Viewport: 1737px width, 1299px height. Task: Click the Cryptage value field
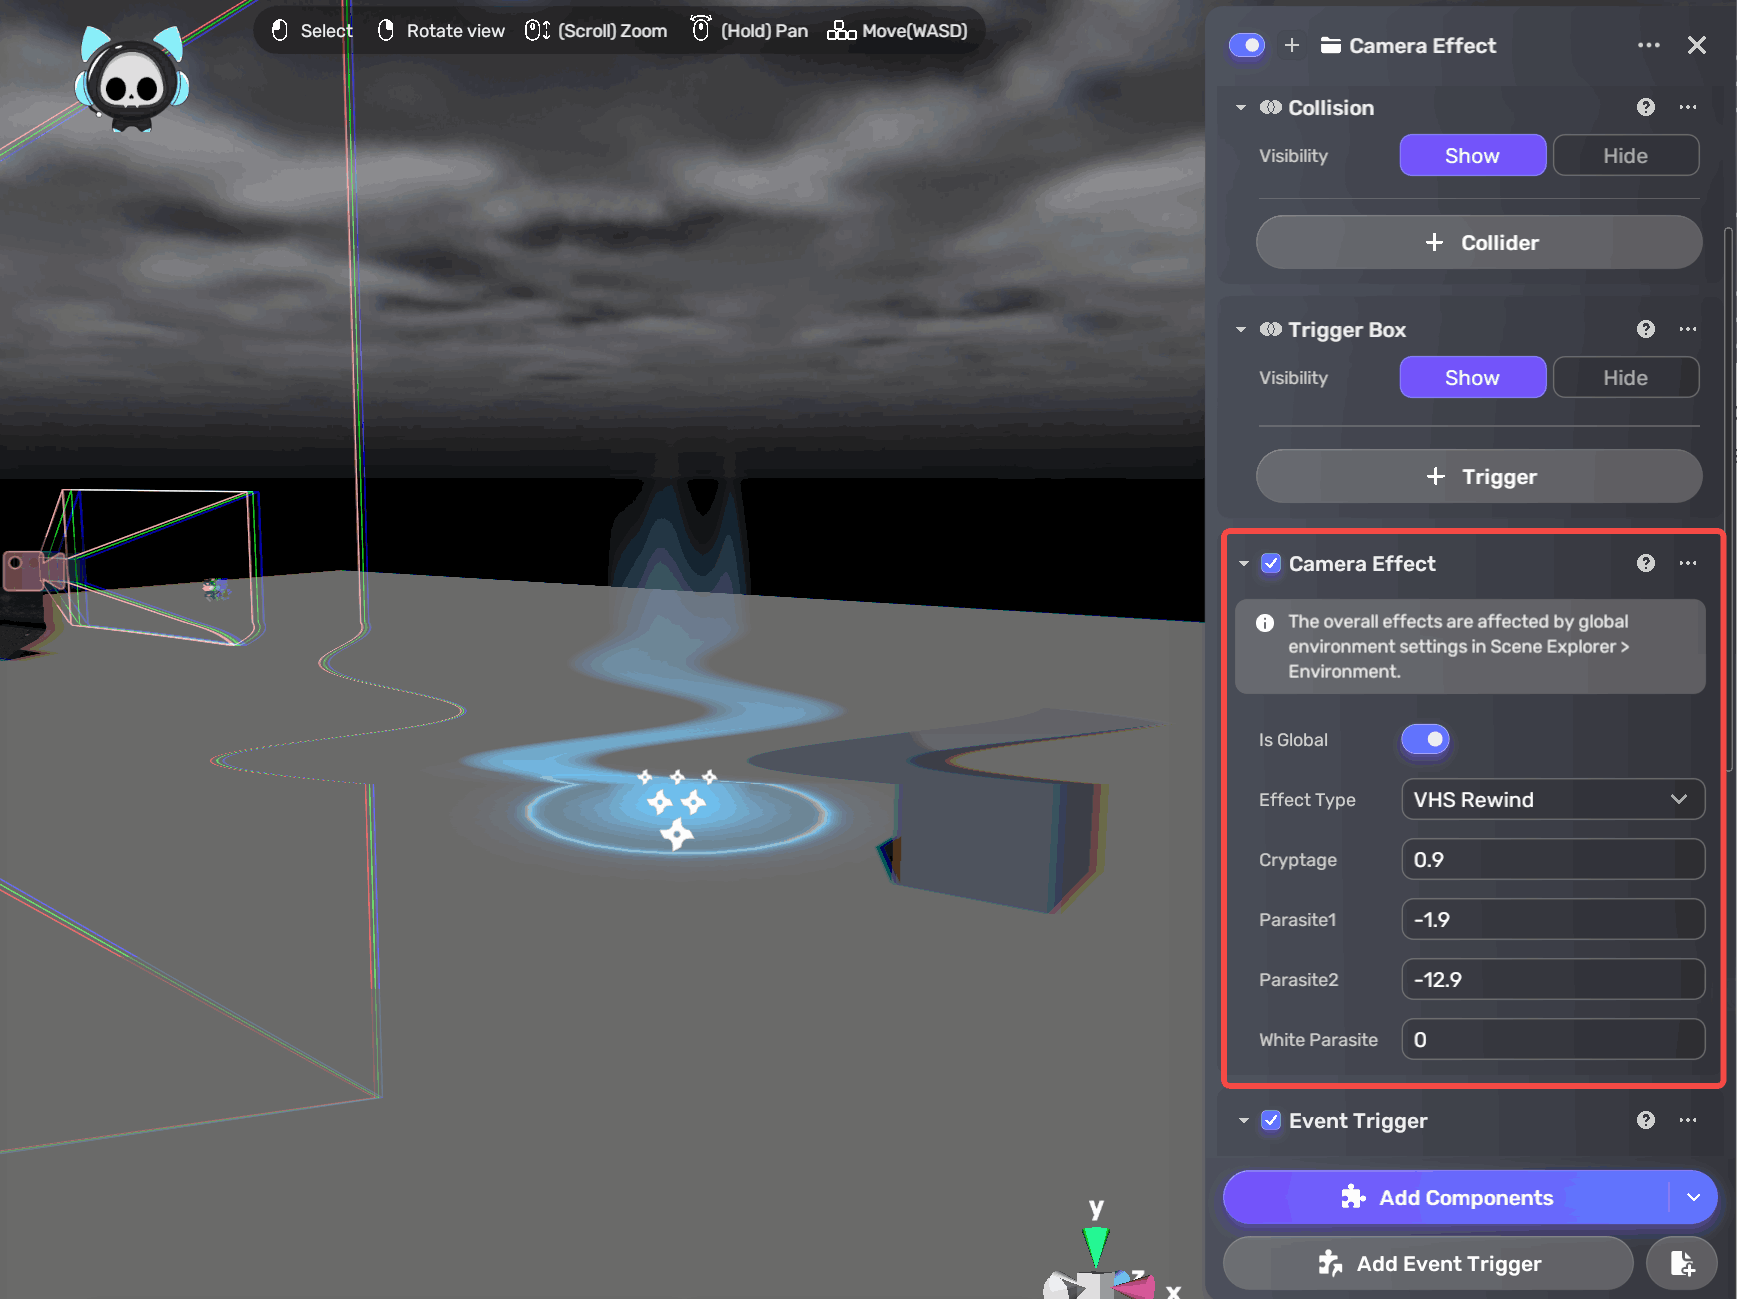[x=1552, y=859]
